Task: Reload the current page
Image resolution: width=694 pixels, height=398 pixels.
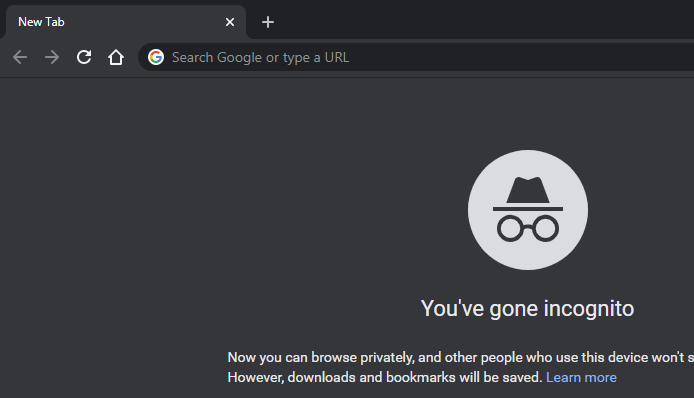Action: [x=84, y=57]
